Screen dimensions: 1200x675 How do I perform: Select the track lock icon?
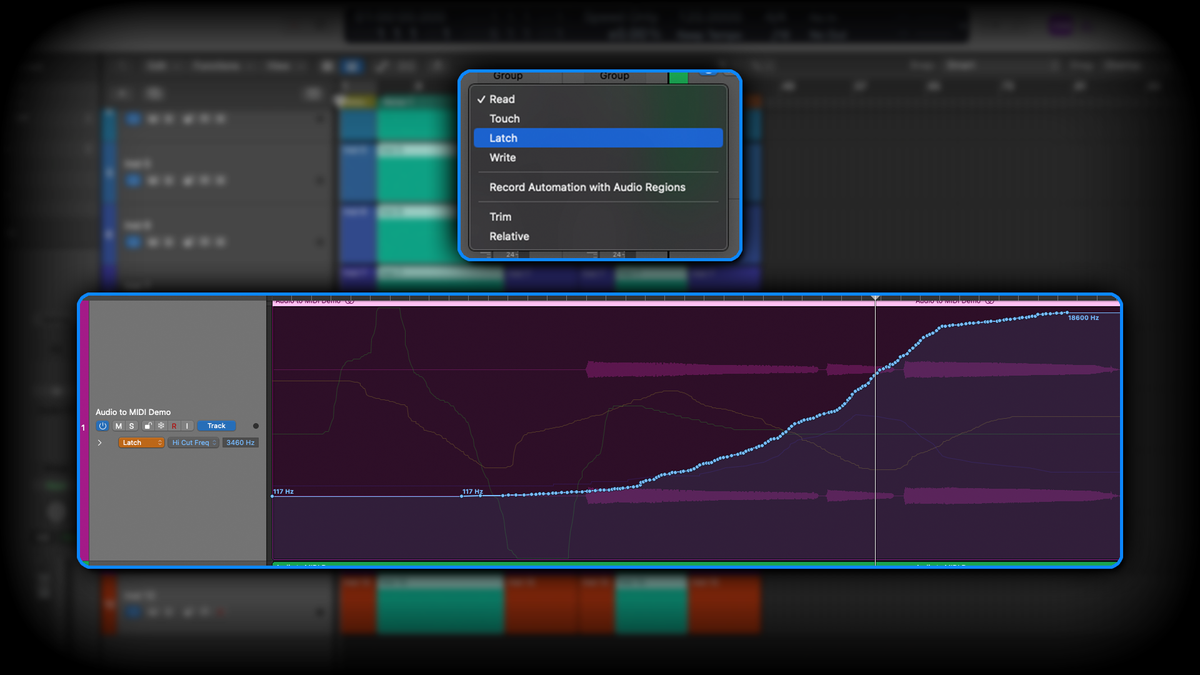148,426
